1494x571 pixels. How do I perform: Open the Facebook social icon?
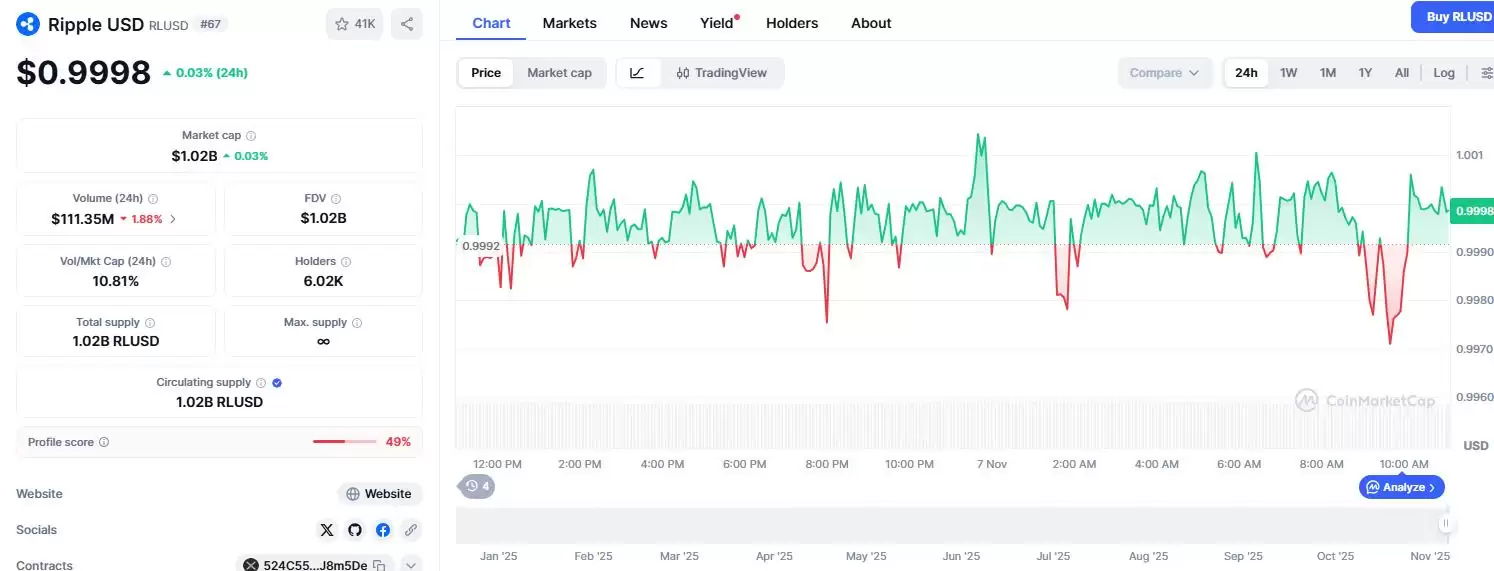click(383, 530)
